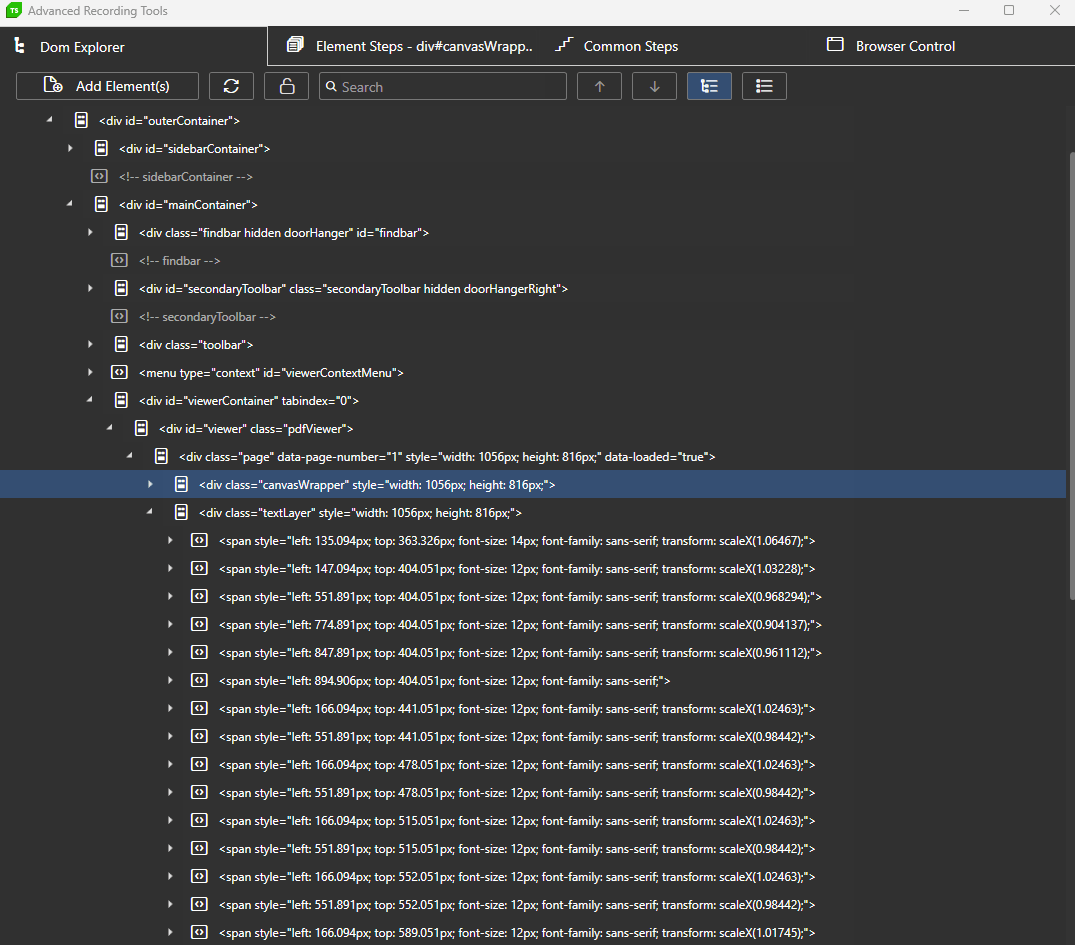The image size is (1075, 945).
Task: Expand the canvasWrapper node
Action: (x=150, y=485)
